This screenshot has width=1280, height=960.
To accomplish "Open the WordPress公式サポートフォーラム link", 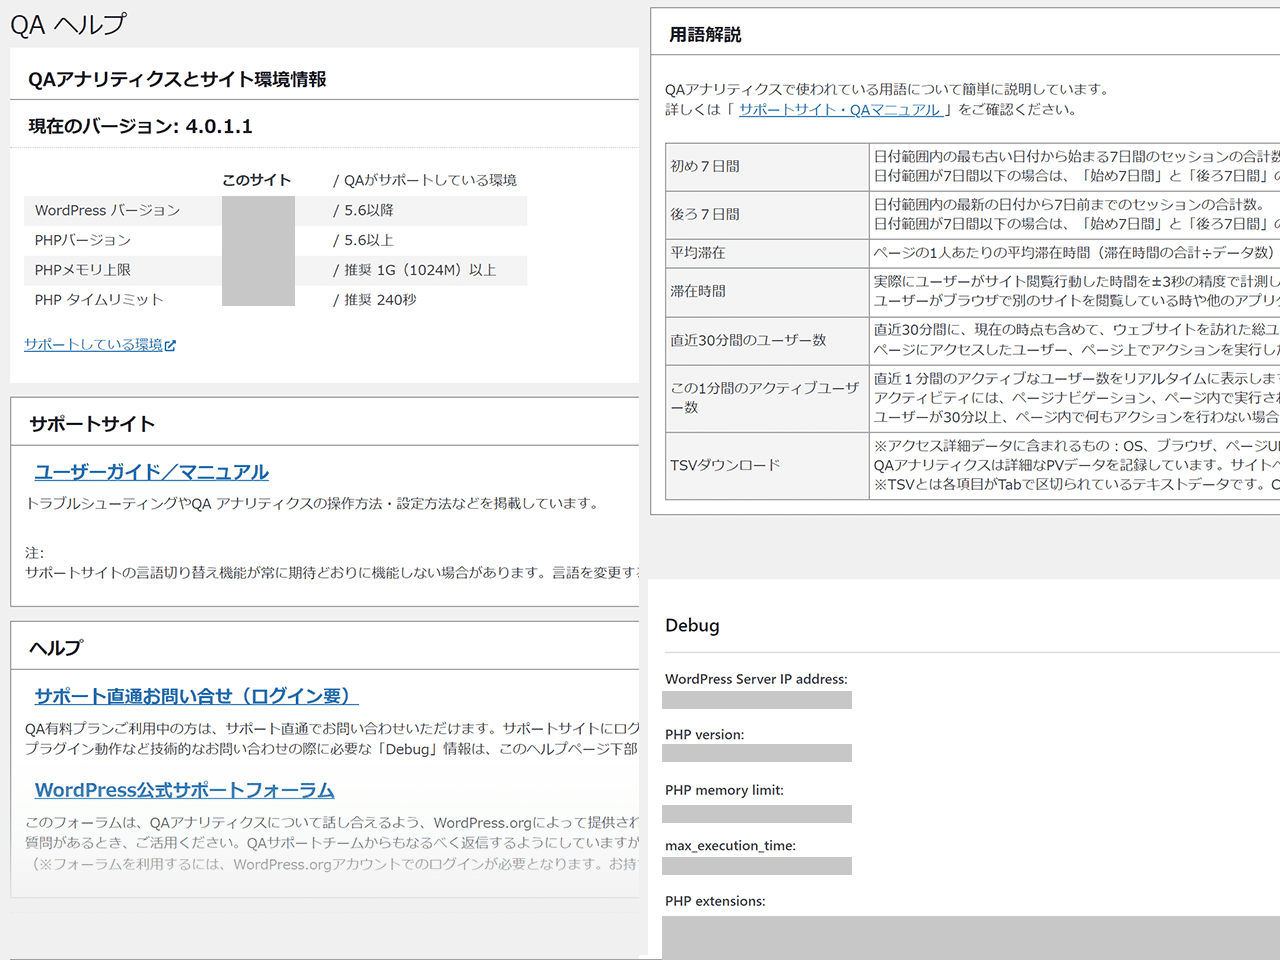I will point(184,790).
